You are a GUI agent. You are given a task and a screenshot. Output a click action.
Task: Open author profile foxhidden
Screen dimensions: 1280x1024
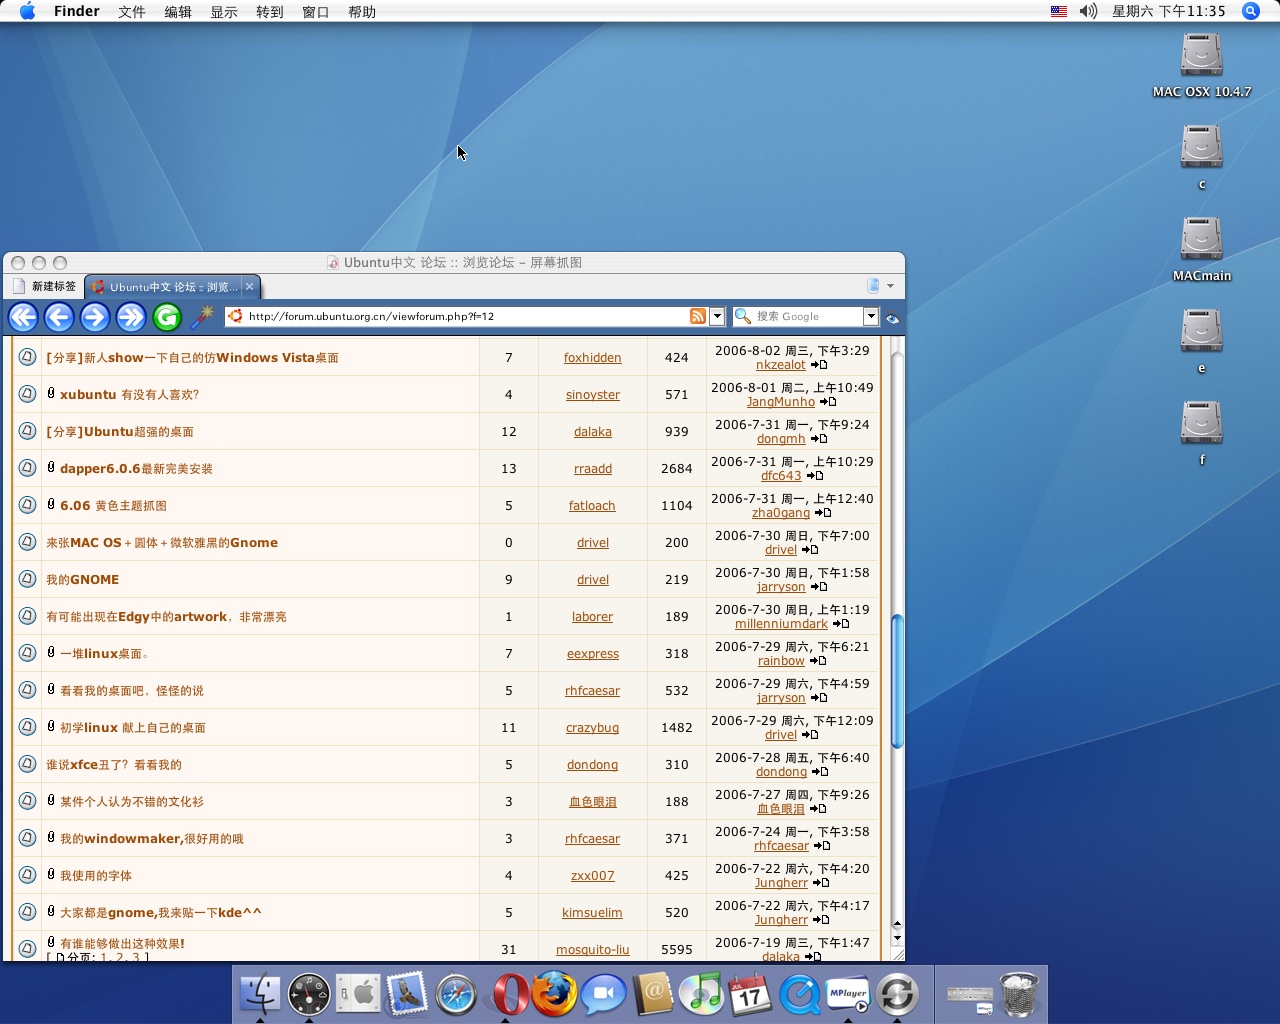pyautogui.click(x=592, y=358)
